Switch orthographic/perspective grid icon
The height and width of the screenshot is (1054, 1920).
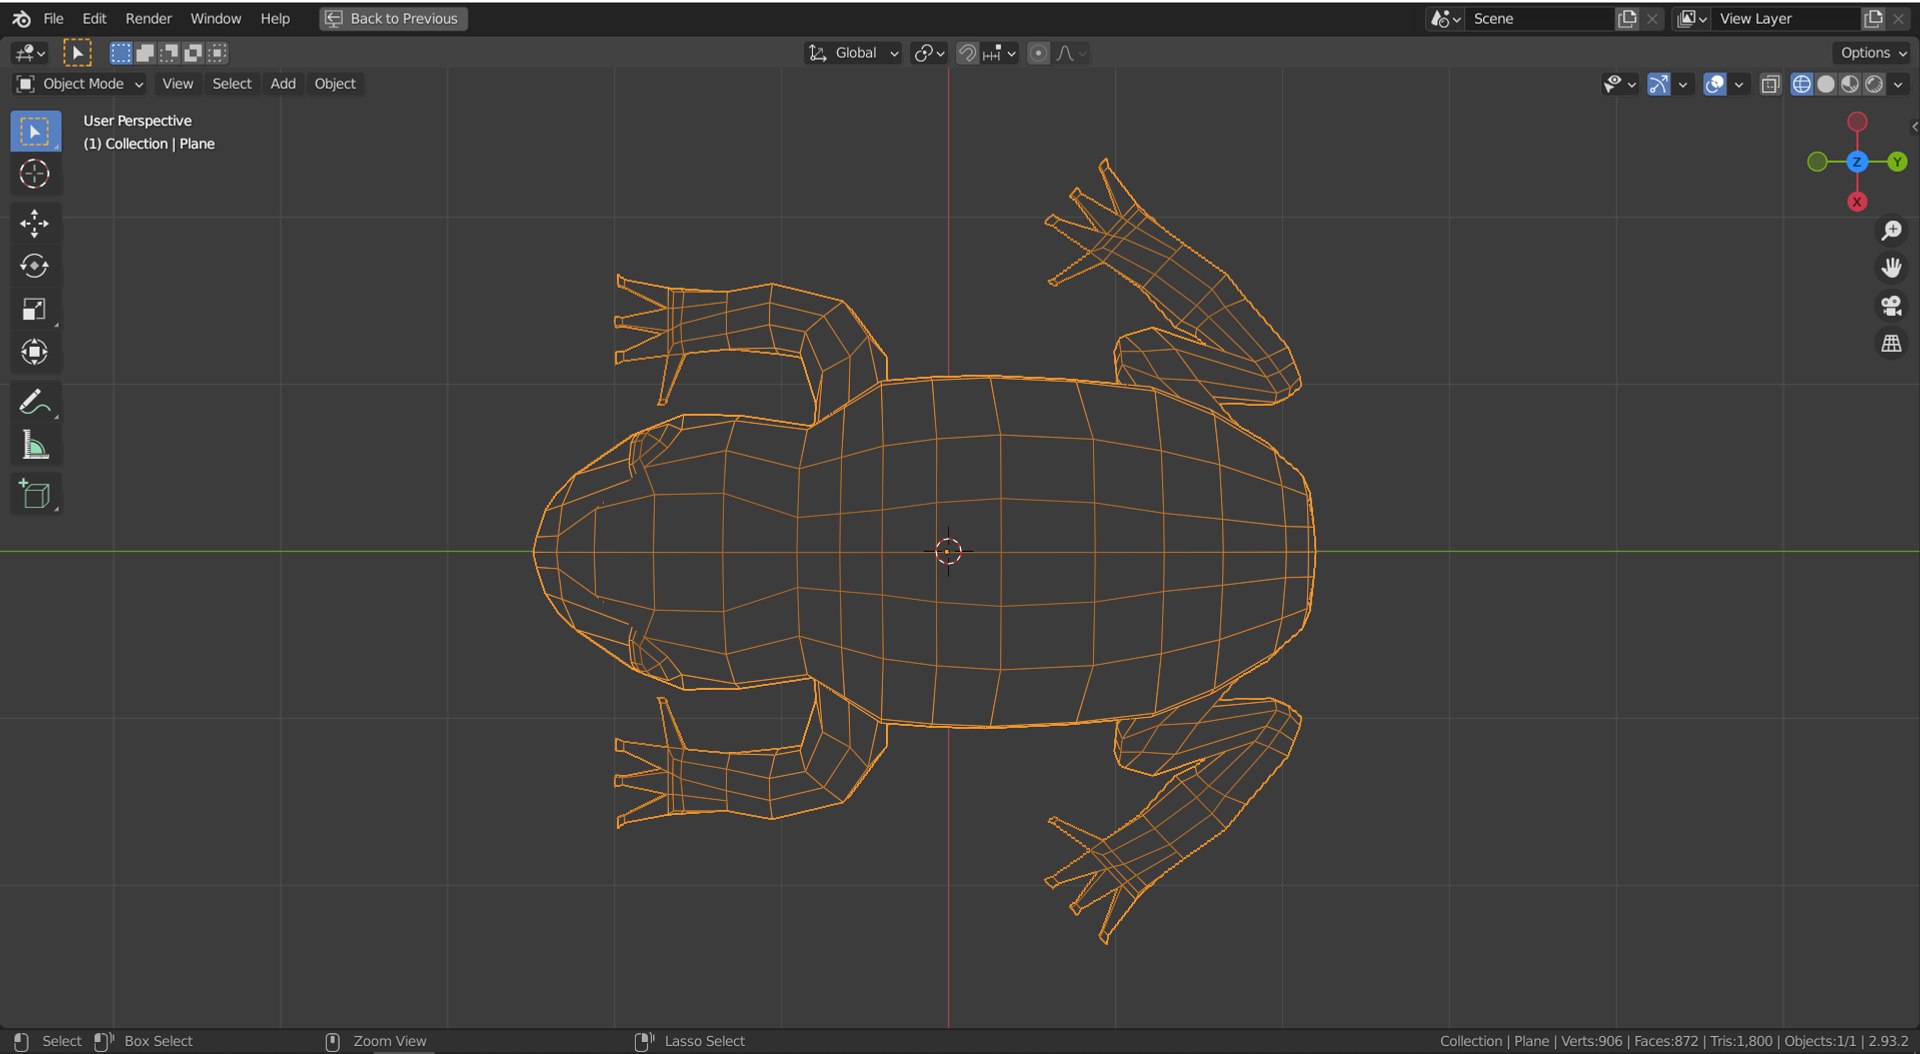tap(1891, 344)
